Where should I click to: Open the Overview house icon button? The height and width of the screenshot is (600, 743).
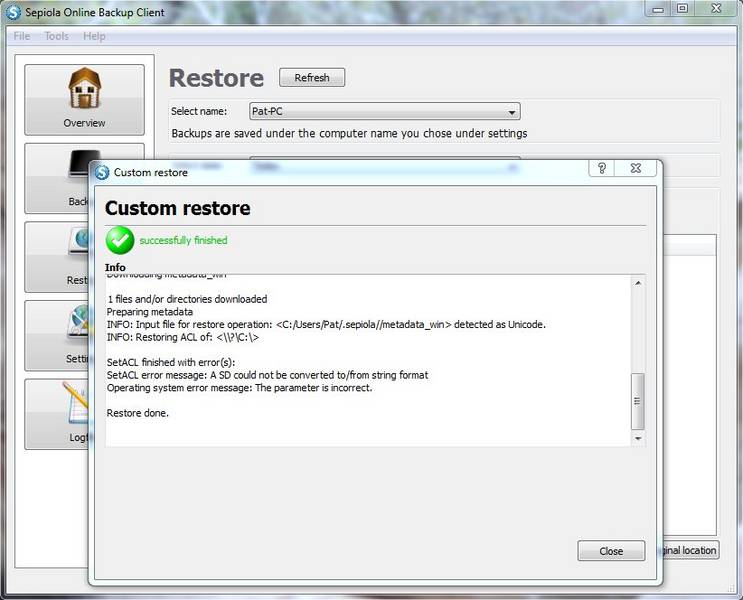[84, 100]
